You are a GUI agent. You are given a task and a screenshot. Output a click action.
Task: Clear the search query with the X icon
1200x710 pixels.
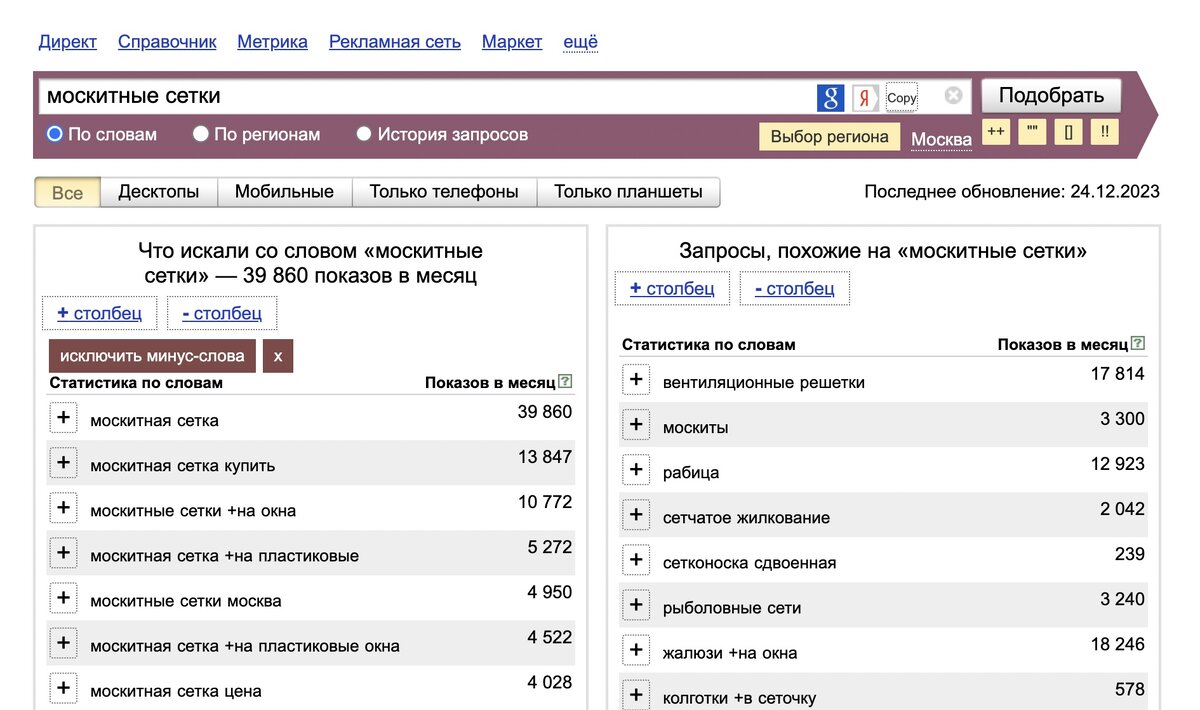[x=953, y=96]
